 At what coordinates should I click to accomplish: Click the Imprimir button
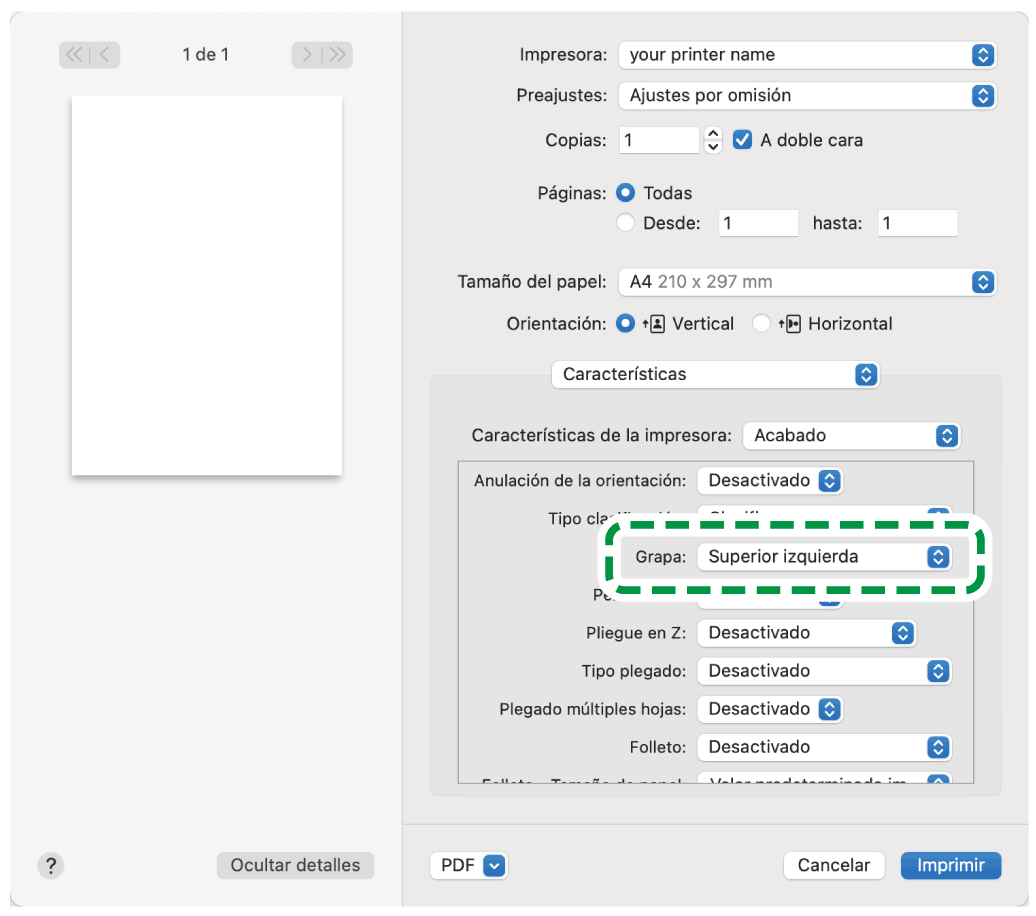pyautogui.click(x=950, y=866)
